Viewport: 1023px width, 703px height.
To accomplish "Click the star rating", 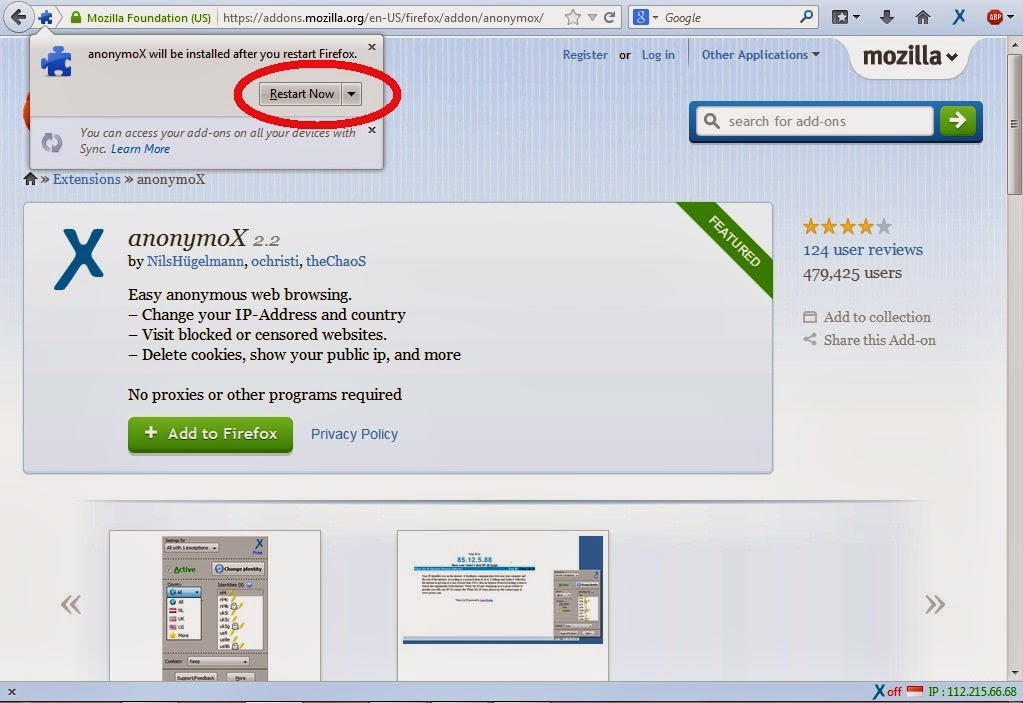I will pyautogui.click(x=847, y=227).
